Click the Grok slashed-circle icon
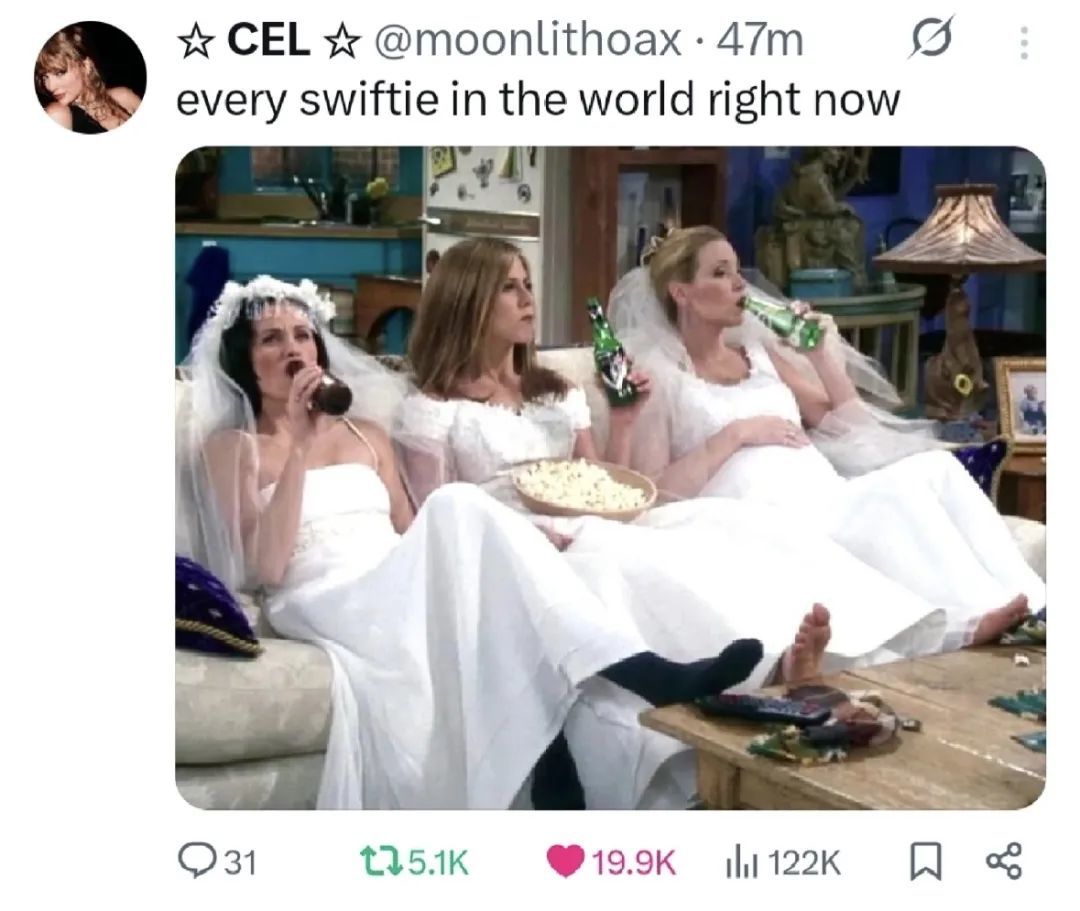The image size is (1080, 911). tap(932, 38)
